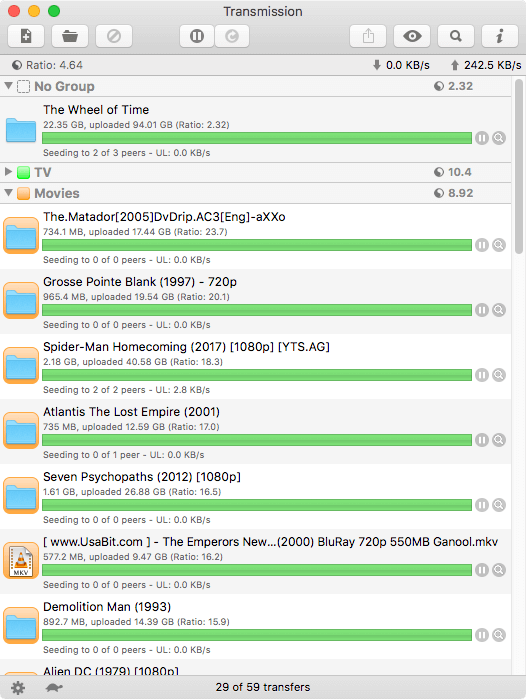
Task: Pause The Emperors New mkv transfer
Action: coord(482,570)
